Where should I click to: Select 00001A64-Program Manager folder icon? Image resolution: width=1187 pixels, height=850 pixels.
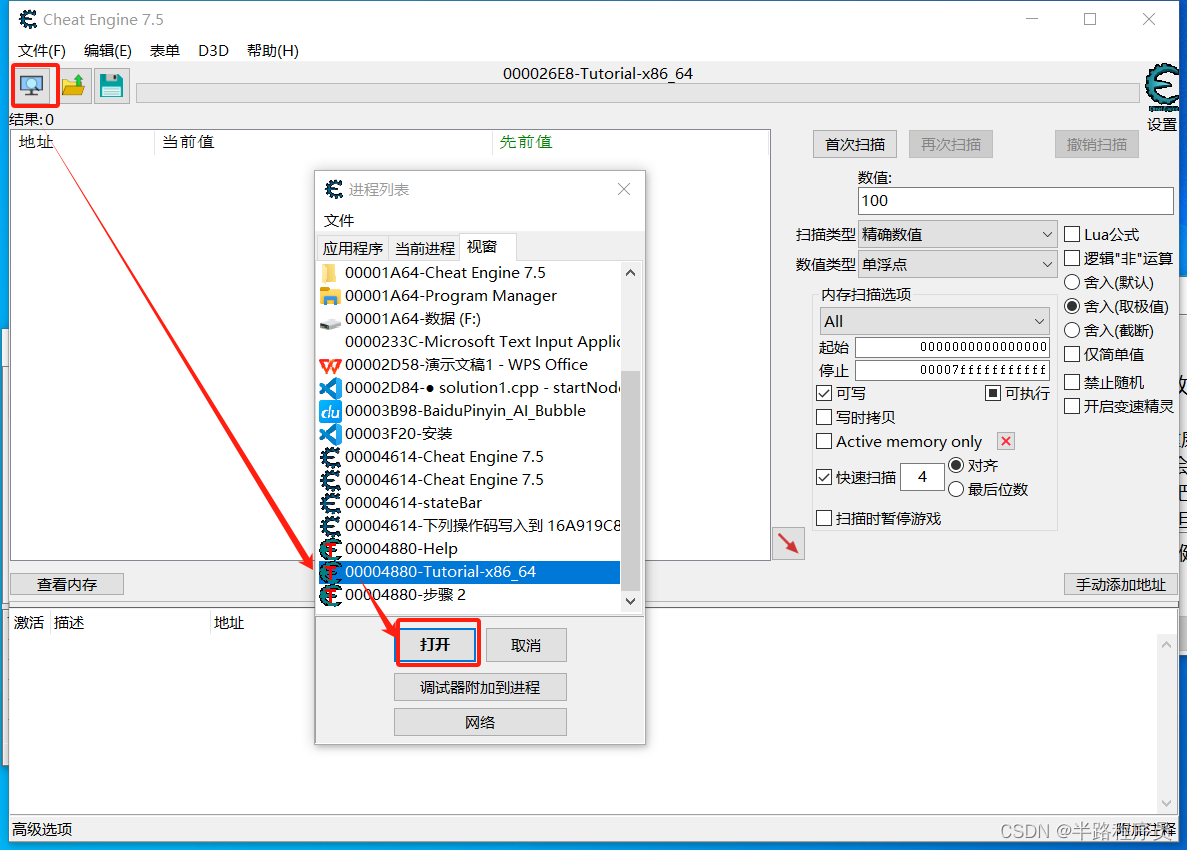330,296
